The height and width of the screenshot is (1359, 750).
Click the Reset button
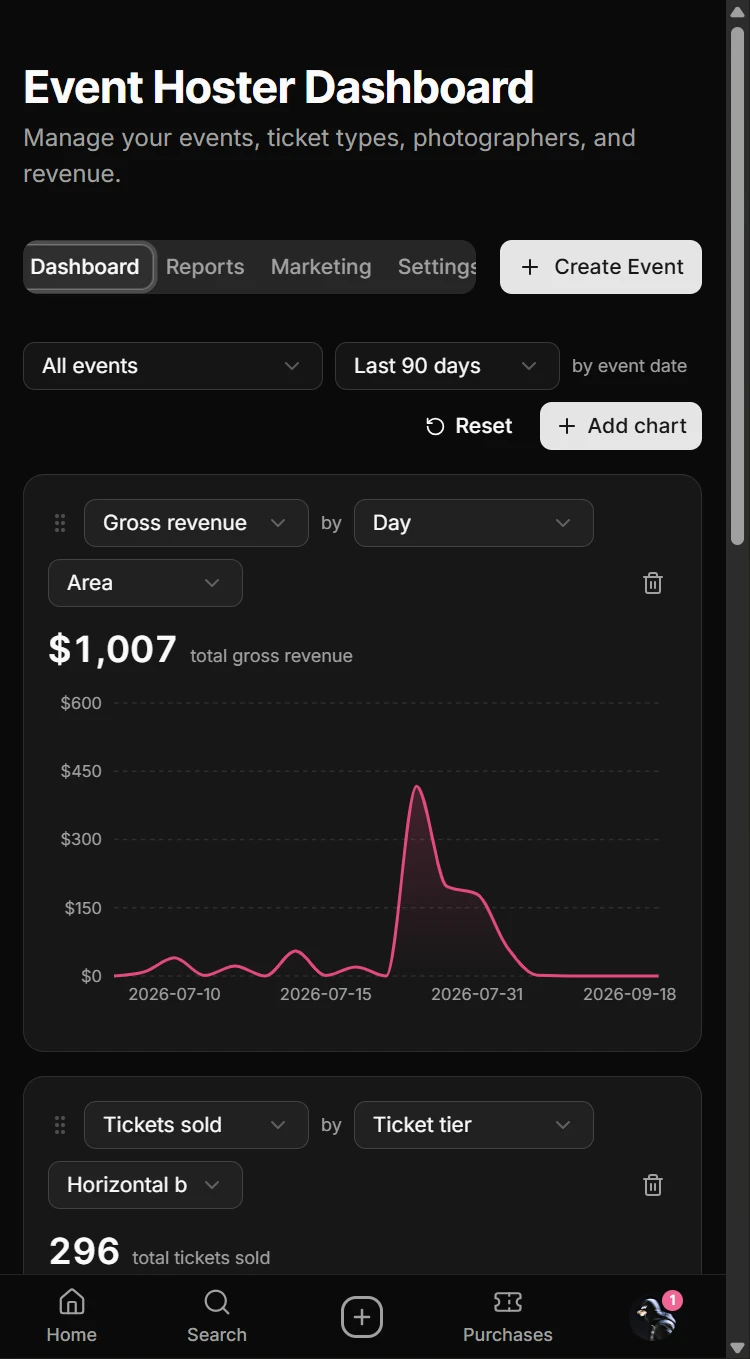tap(469, 426)
